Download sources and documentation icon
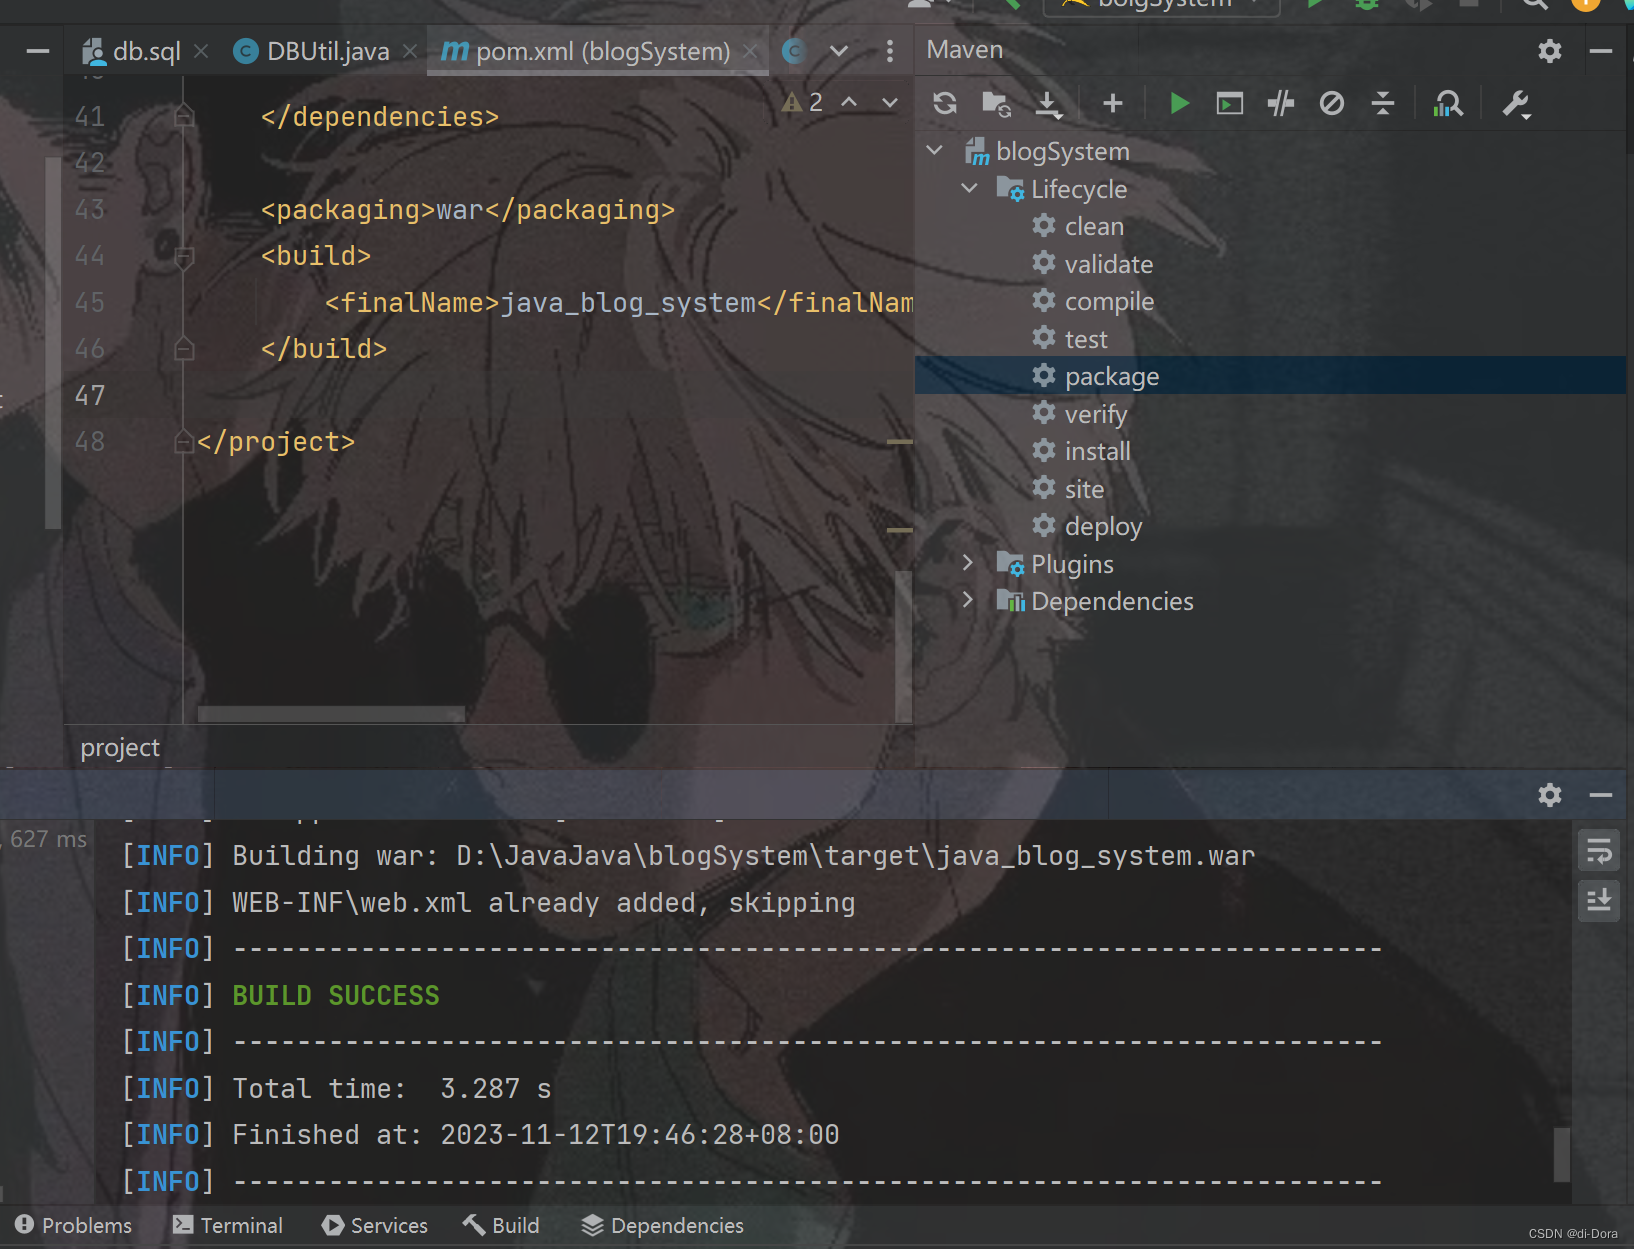The image size is (1634, 1249). pyautogui.click(x=1048, y=104)
